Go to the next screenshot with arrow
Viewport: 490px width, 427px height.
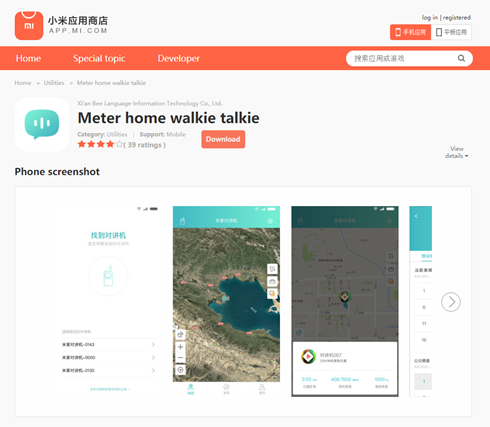[451, 302]
